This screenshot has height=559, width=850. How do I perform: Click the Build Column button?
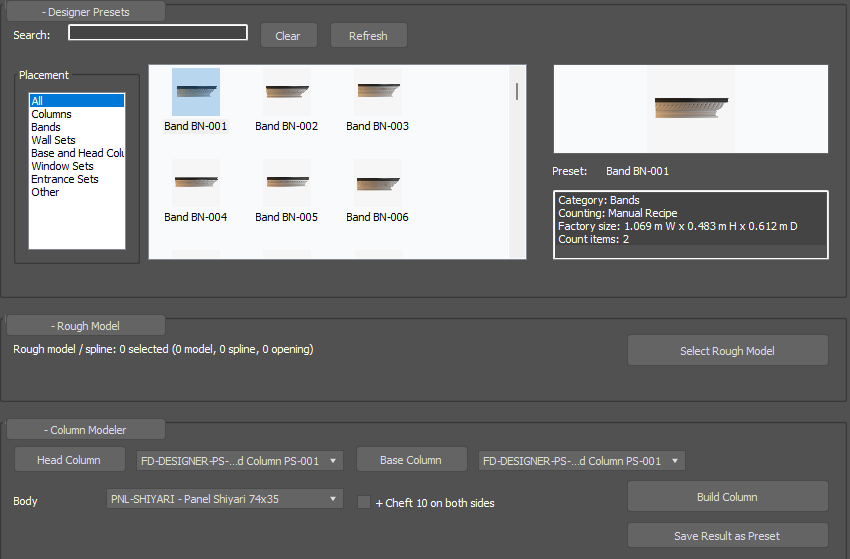(x=727, y=497)
